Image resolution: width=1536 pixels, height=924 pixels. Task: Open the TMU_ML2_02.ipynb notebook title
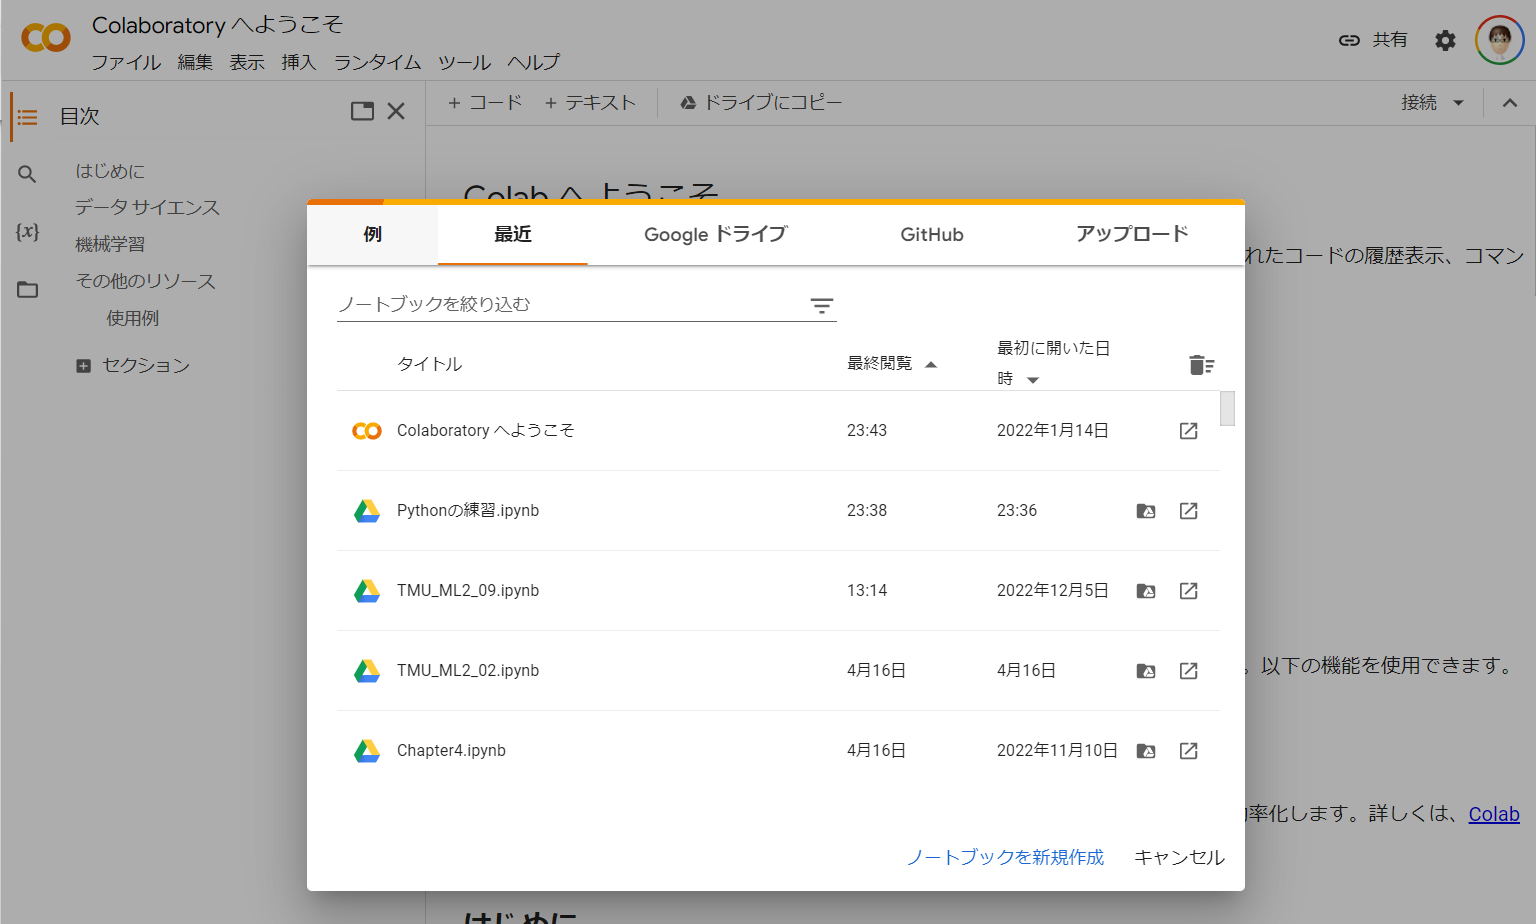[468, 671]
